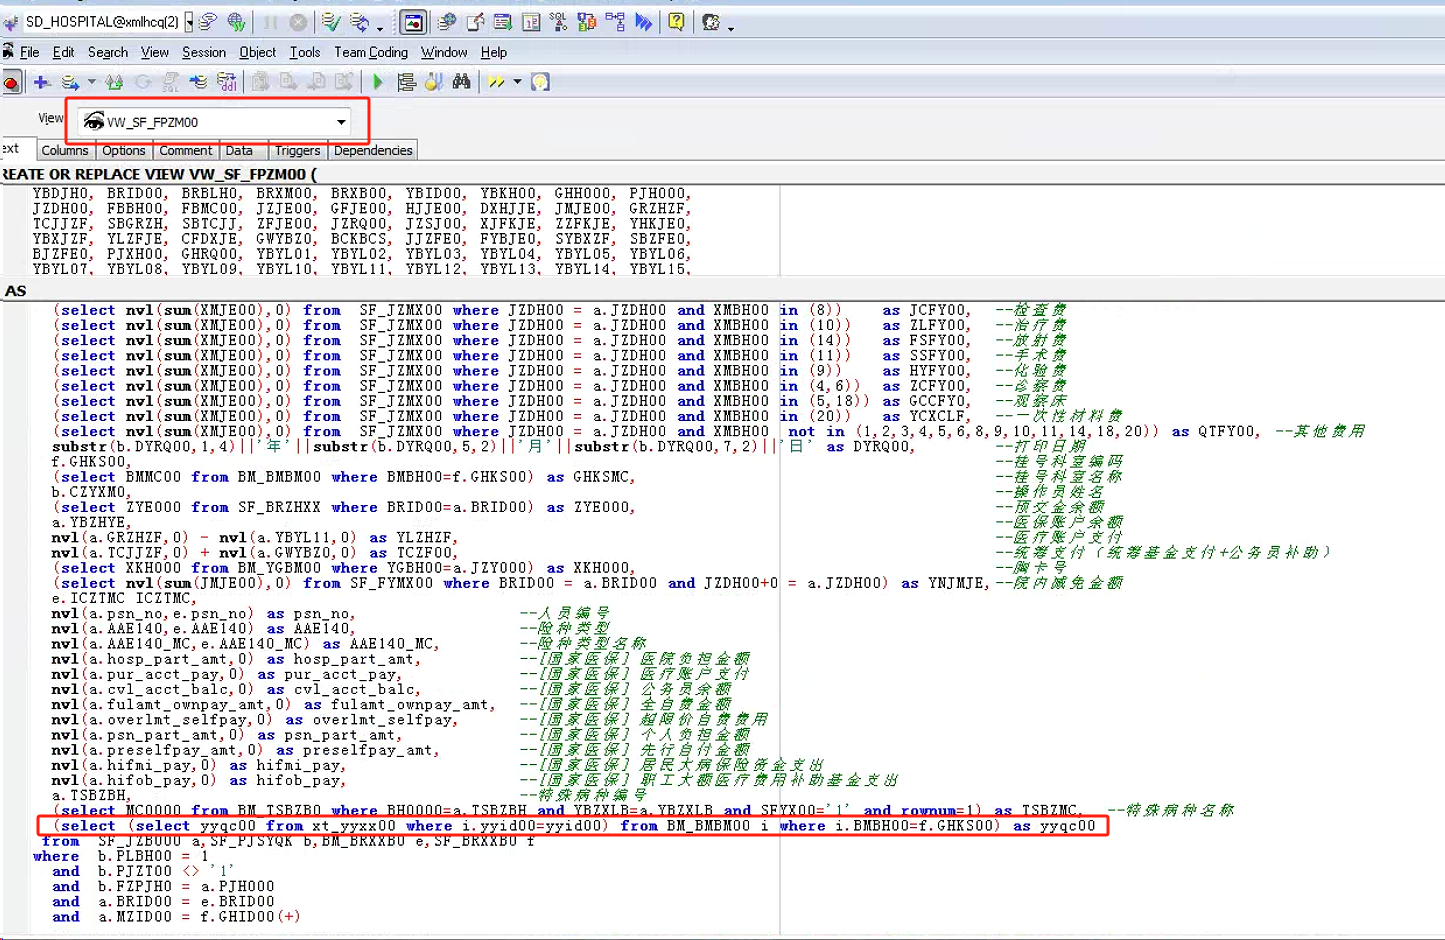The height and width of the screenshot is (940, 1445).
Task: Click the lightbulb icon in second toolbar
Action: tap(540, 82)
